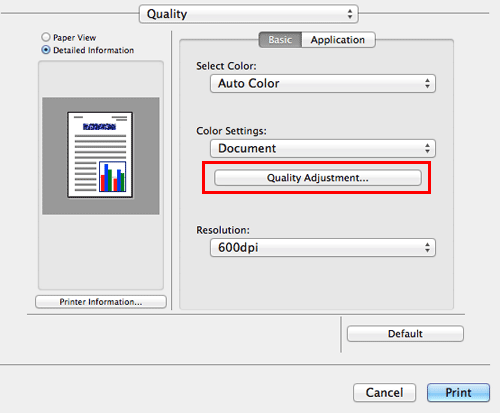Click the Print button

(458, 392)
